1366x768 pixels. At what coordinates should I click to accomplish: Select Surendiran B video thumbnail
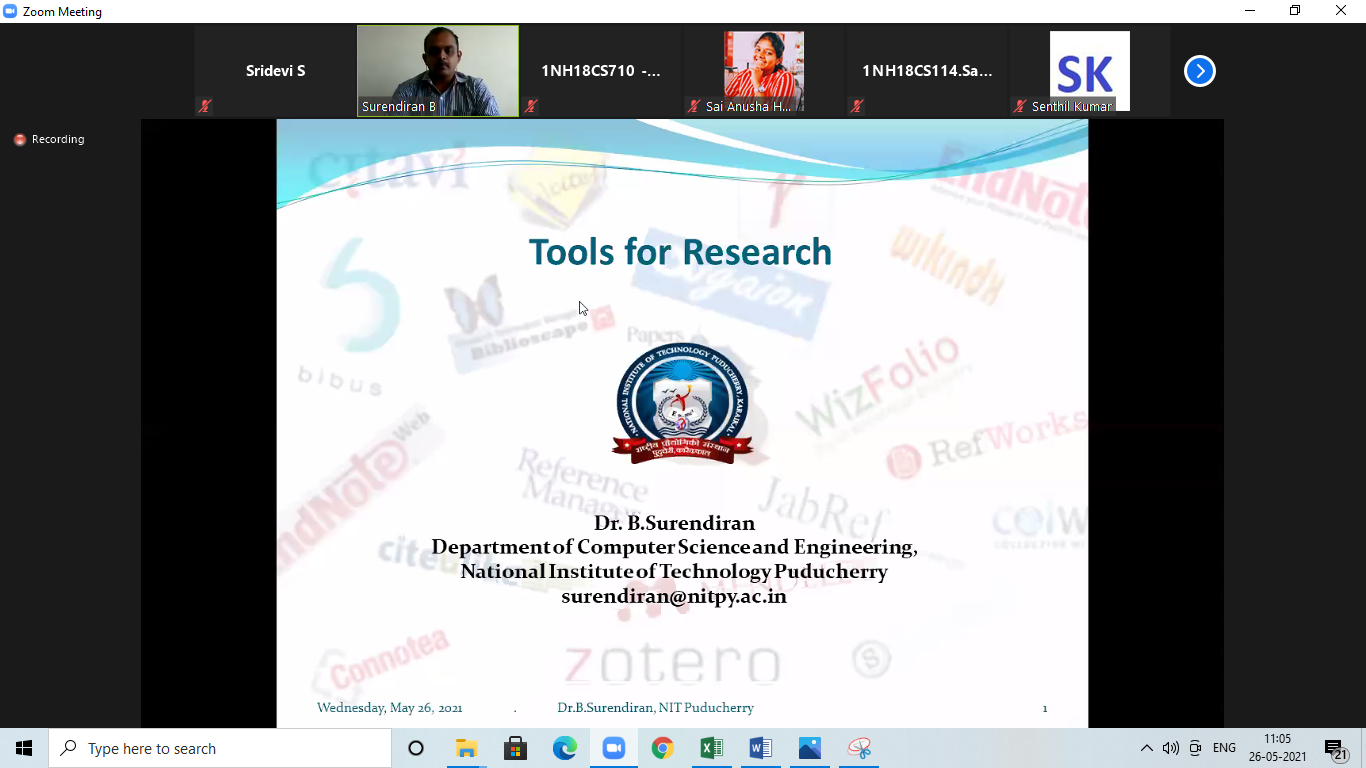tap(438, 71)
